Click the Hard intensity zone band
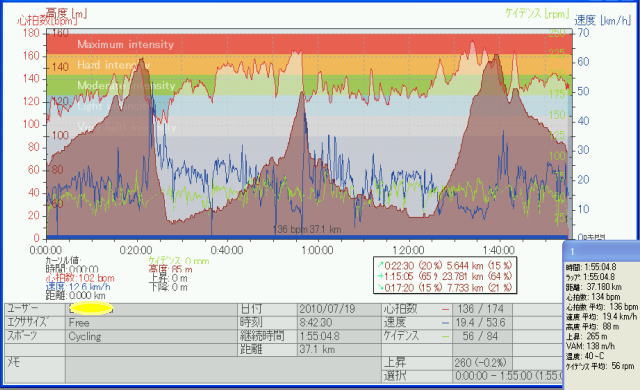The width and height of the screenshot is (640, 390). click(309, 64)
